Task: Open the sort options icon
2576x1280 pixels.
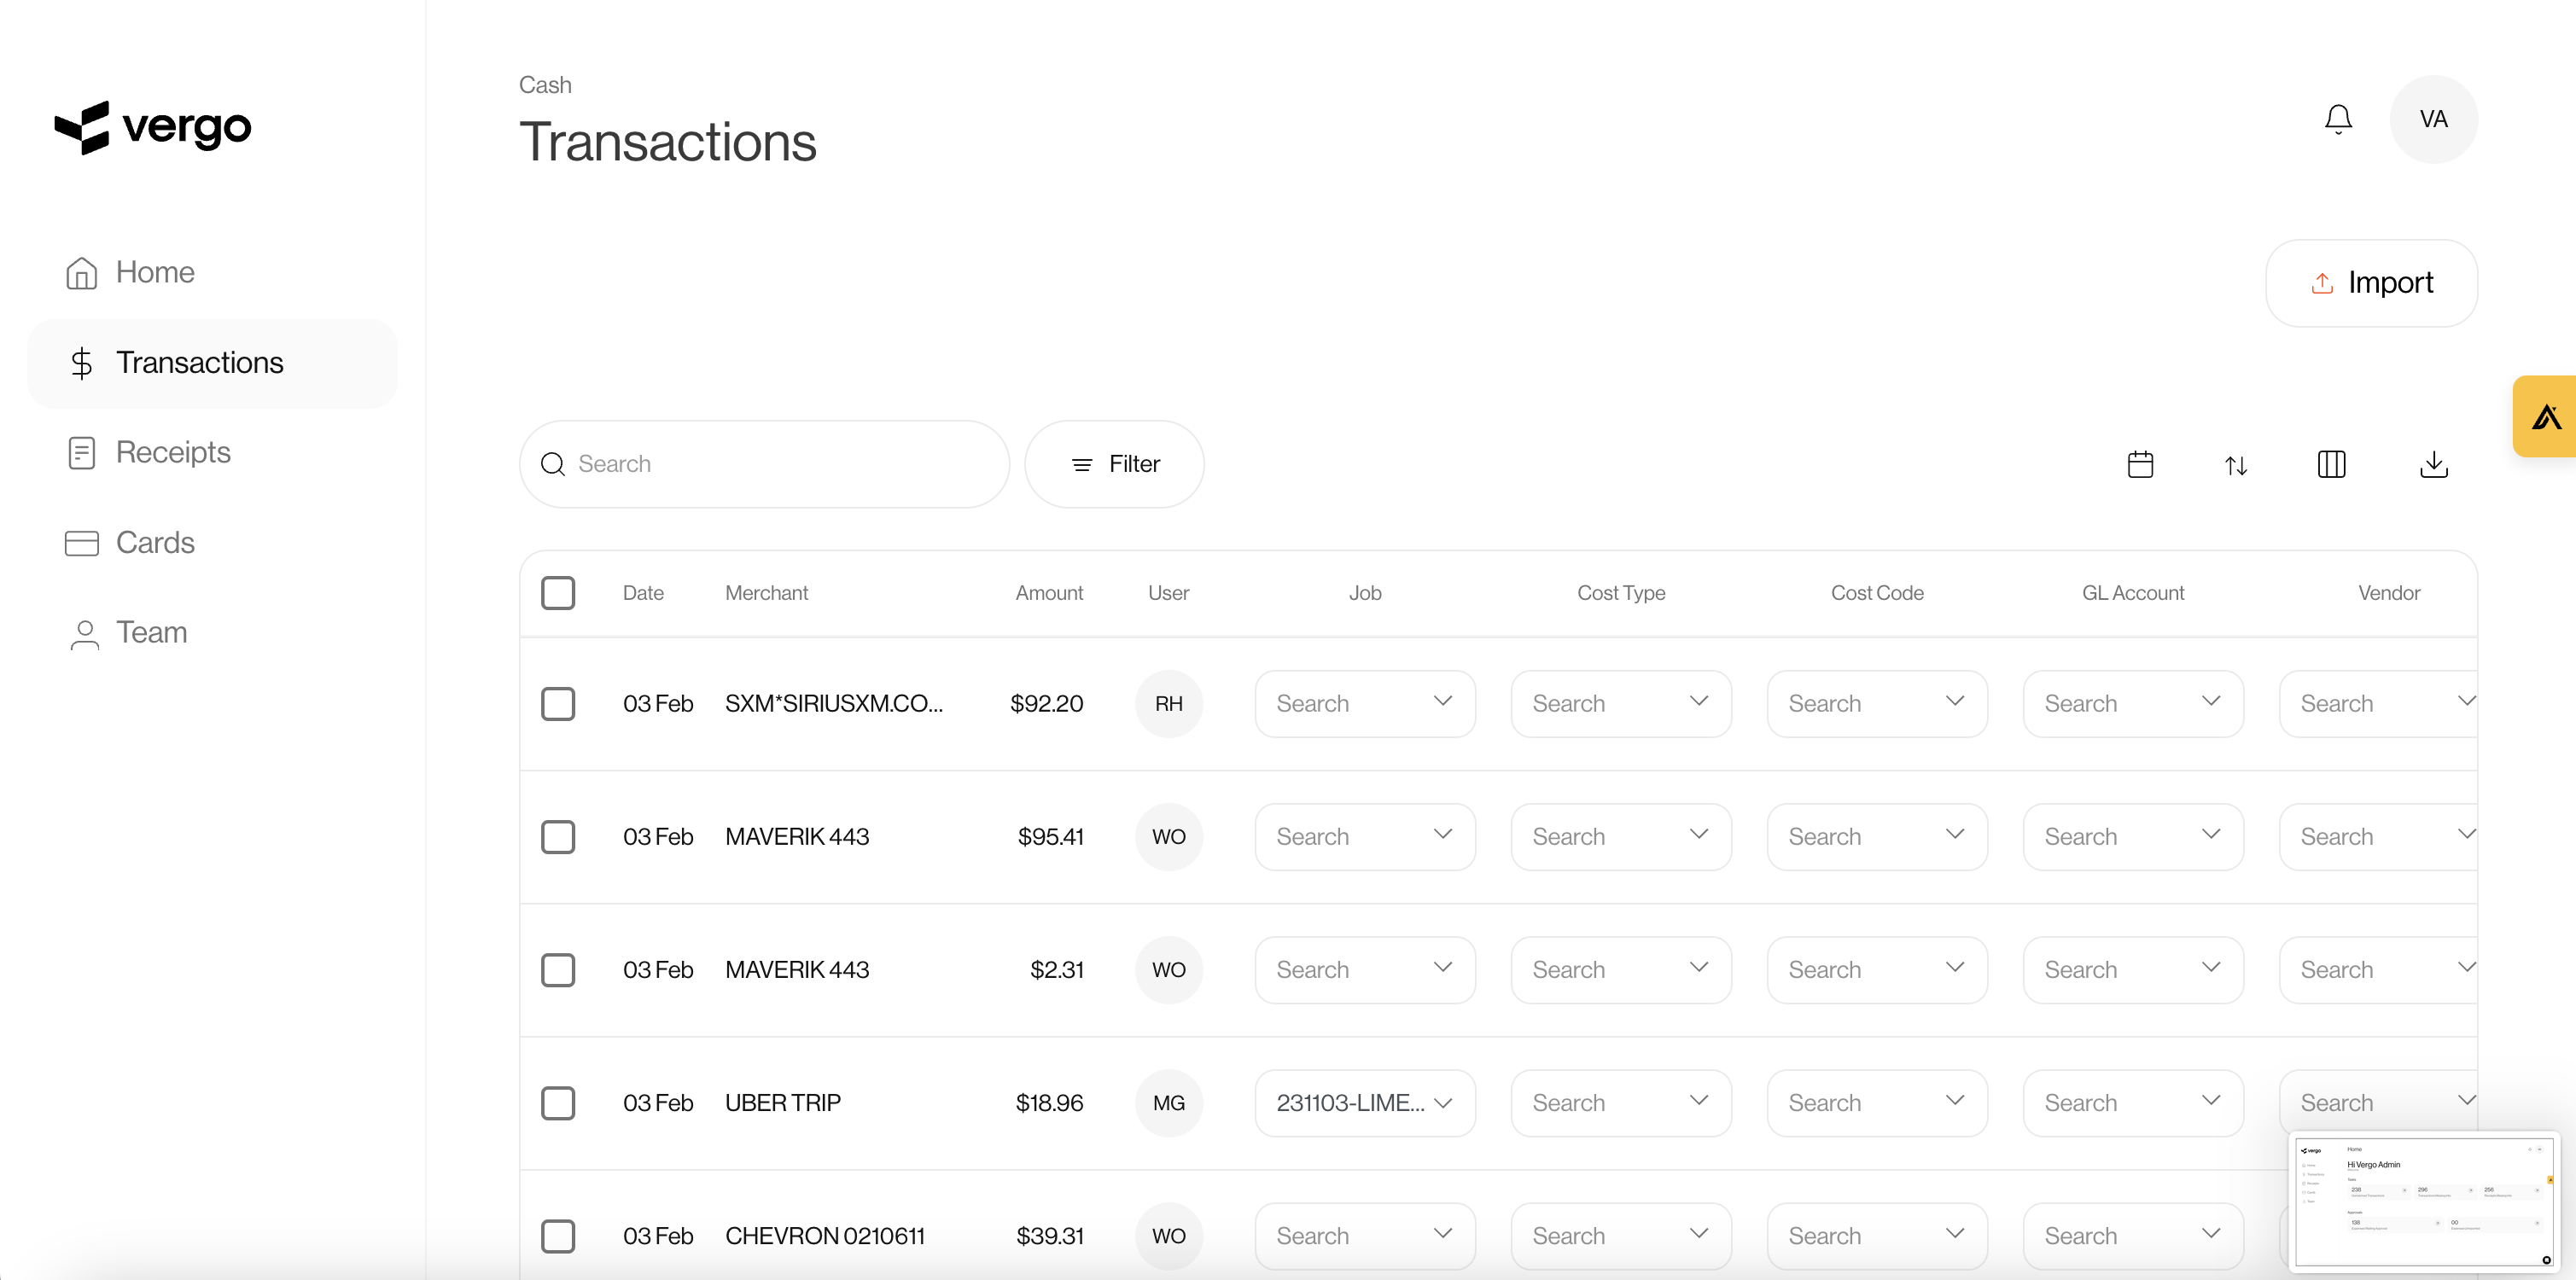Action: pyautogui.click(x=2236, y=464)
